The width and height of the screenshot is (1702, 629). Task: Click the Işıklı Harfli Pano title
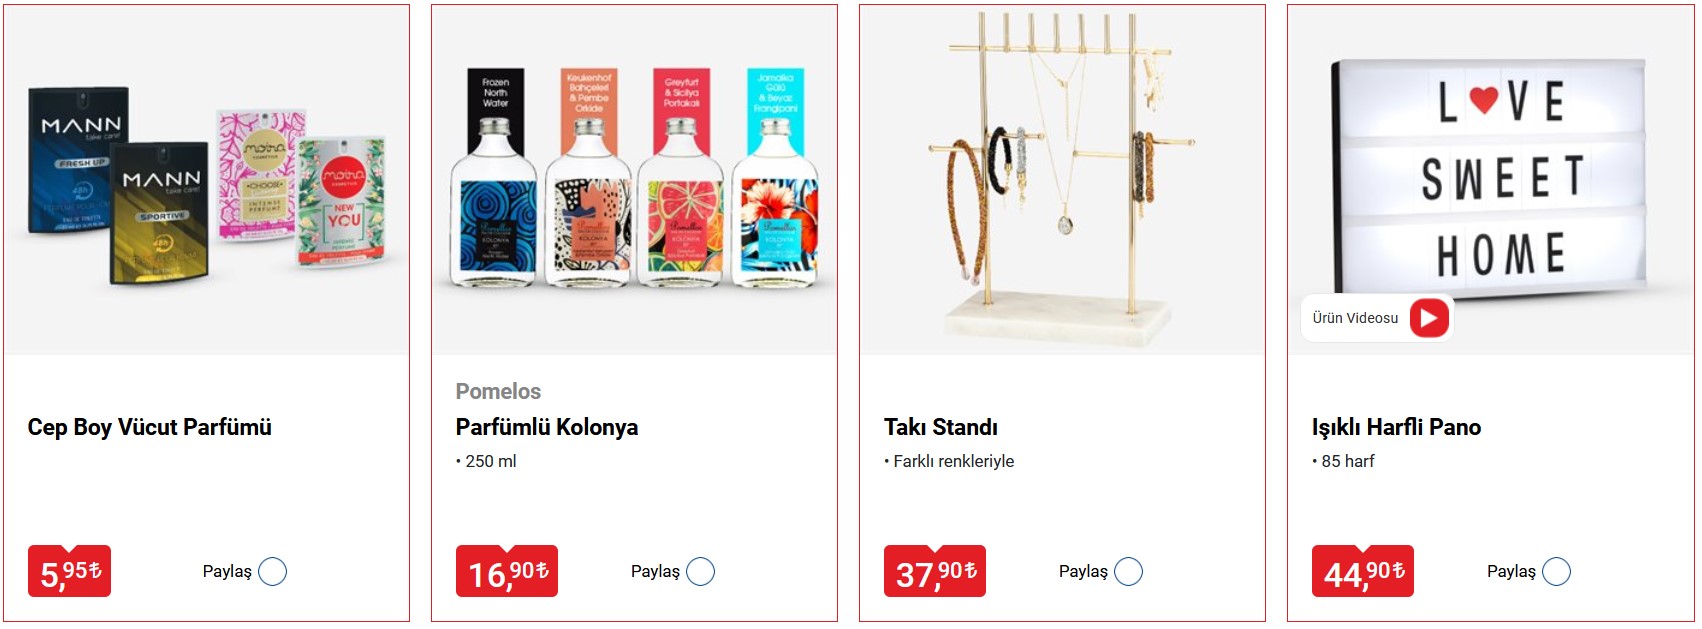(1396, 428)
